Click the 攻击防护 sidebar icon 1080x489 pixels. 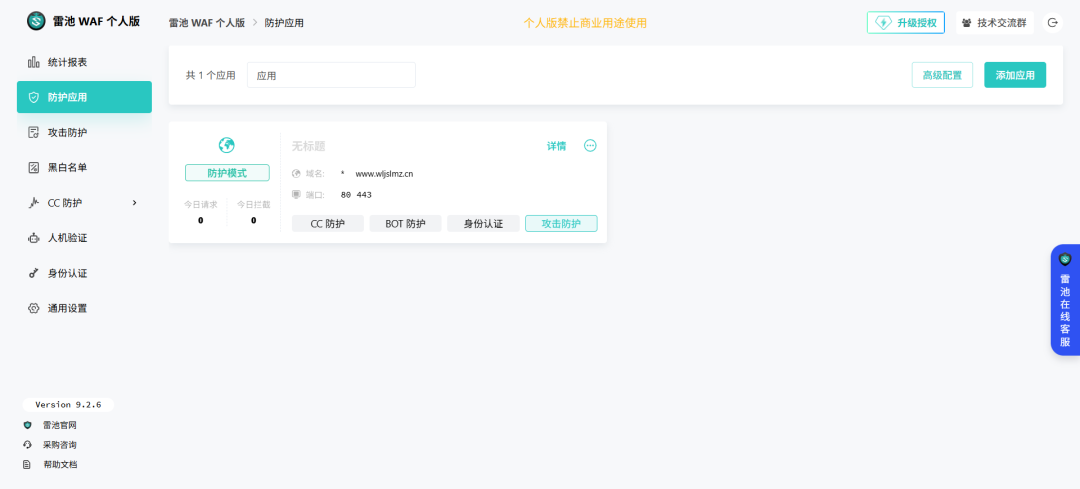[x=34, y=132]
